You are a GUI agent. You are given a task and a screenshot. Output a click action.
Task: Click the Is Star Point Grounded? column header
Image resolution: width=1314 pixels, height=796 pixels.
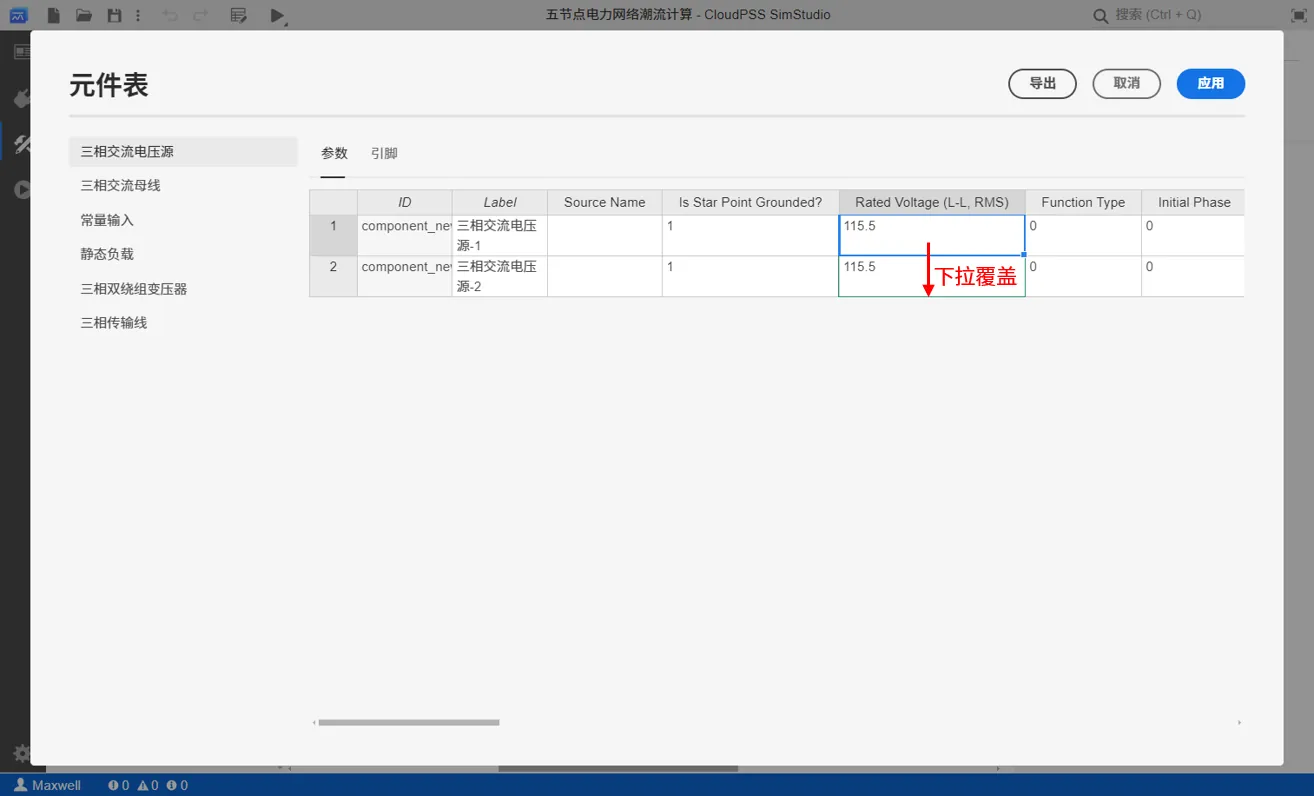750,202
